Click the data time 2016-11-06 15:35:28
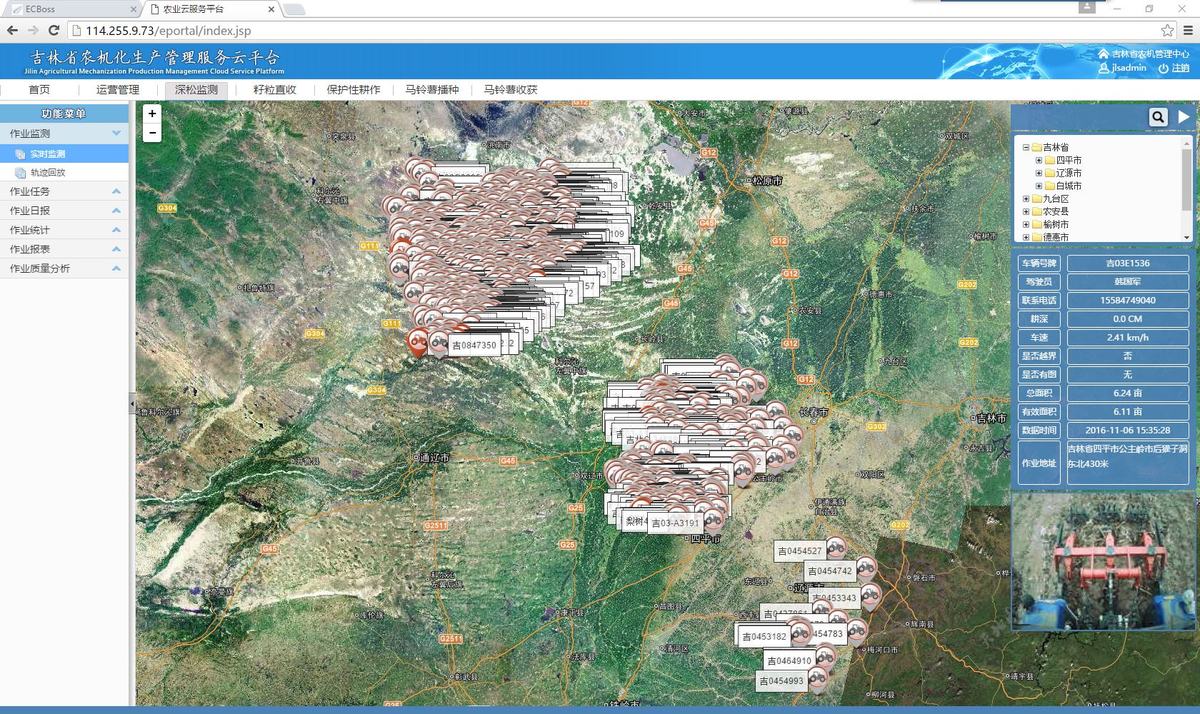The width and height of the screenshot is (1200, 714). click(1127, 430)
